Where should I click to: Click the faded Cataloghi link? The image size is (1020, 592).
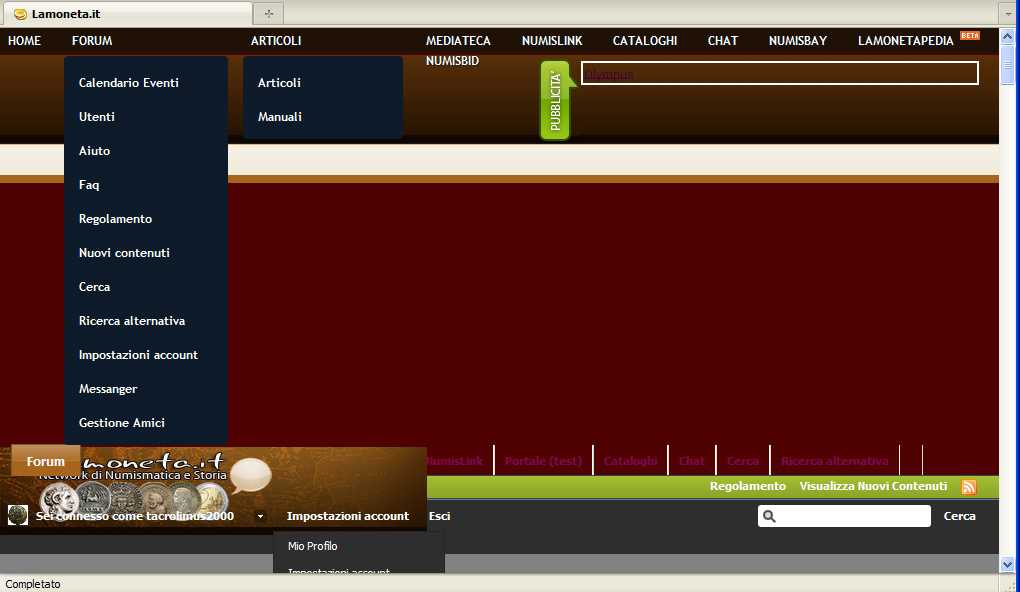click(630, 461)
